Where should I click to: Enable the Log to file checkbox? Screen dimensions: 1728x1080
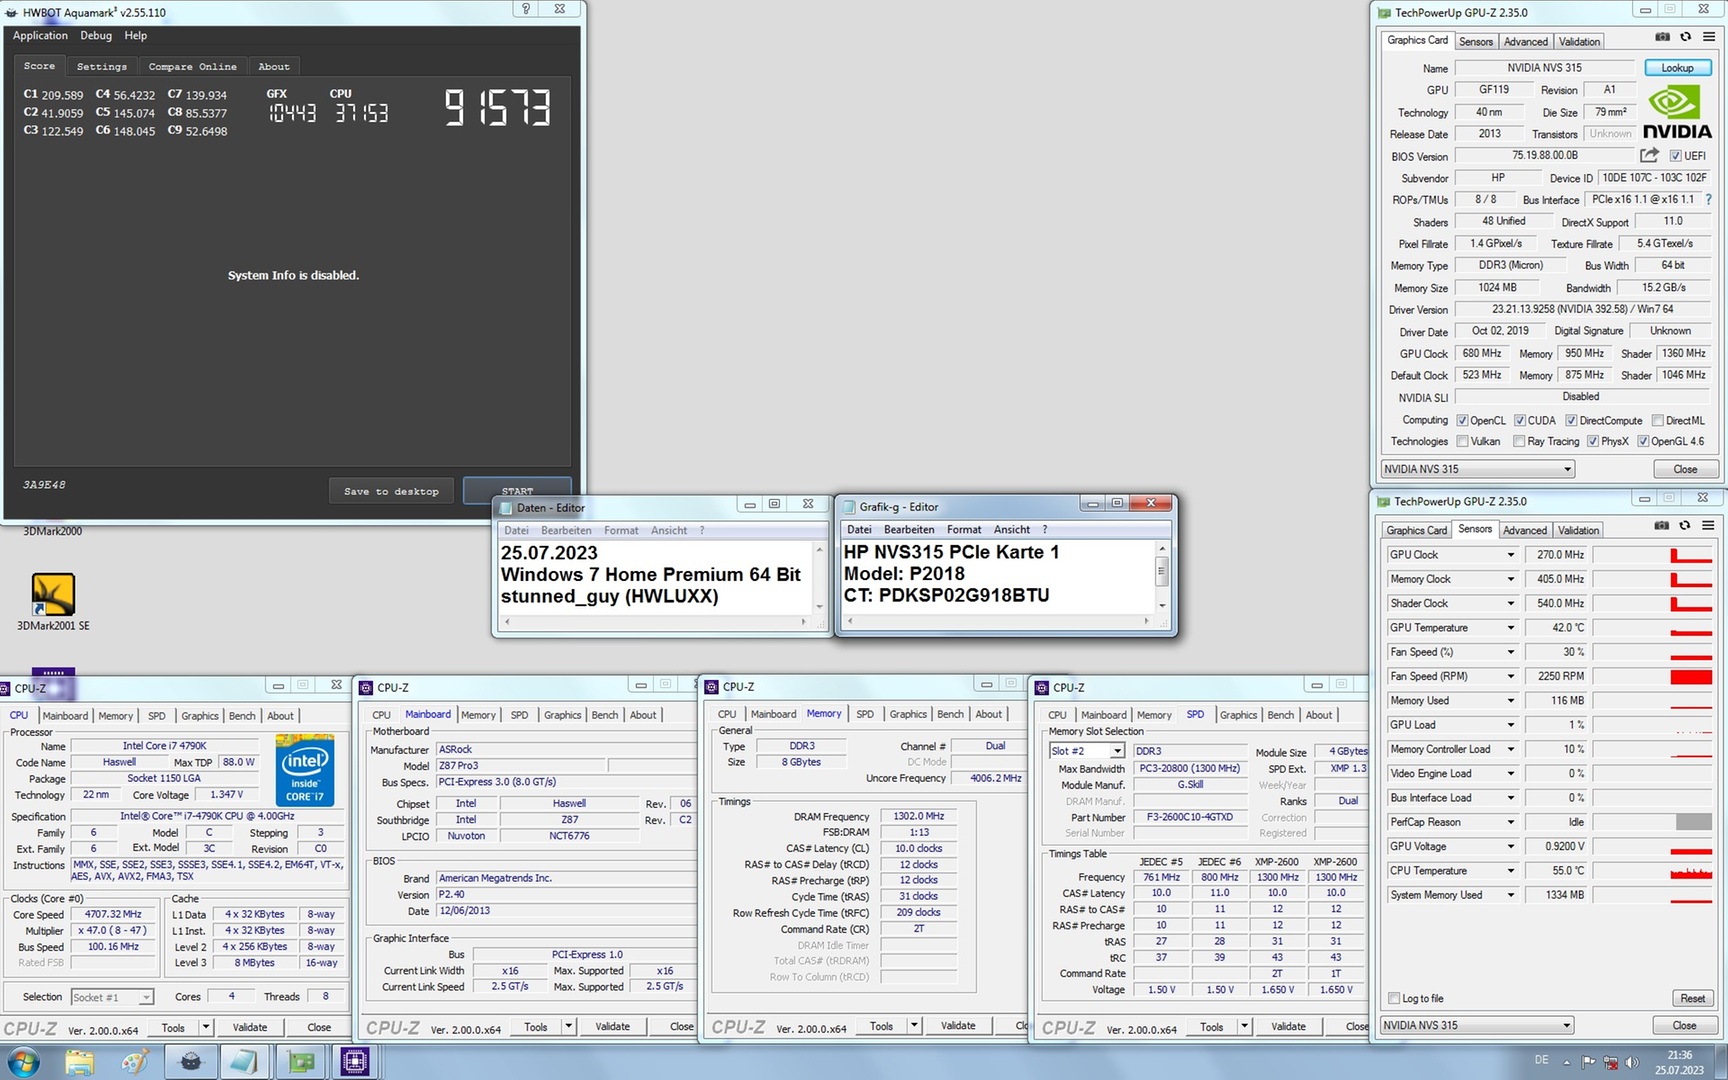(x=1394, y=998)
